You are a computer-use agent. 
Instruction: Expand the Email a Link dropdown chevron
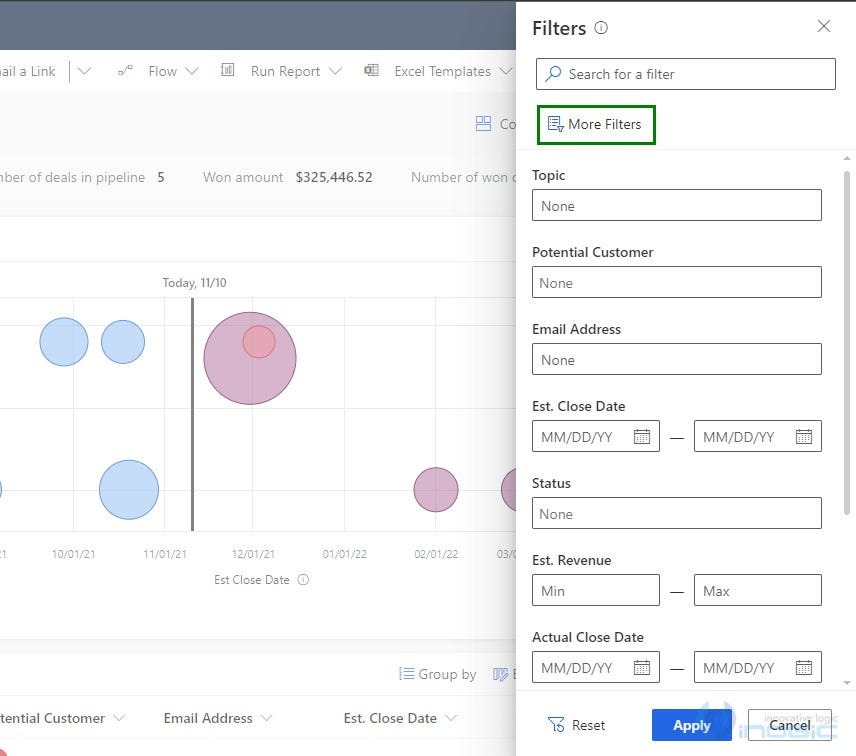coord(84,72)
